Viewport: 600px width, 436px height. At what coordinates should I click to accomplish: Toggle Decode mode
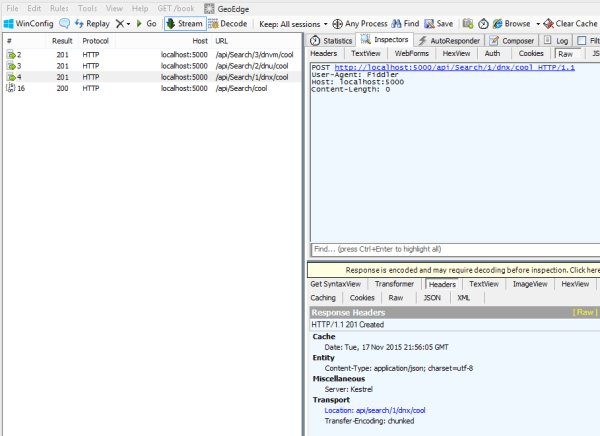point(228,24)
